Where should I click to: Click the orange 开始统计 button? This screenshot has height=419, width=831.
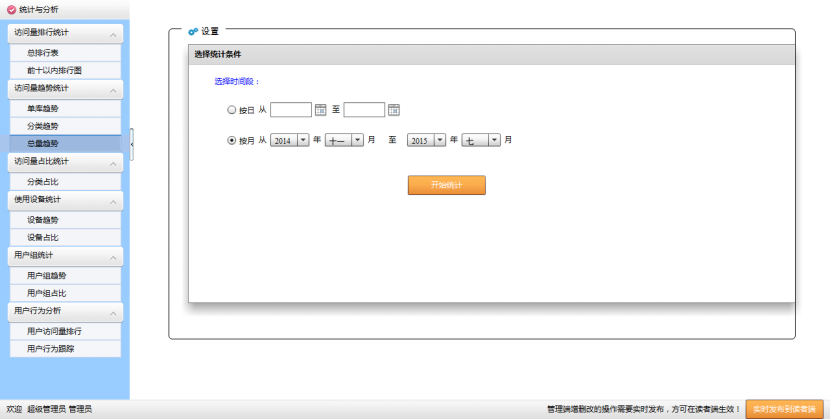446,185
